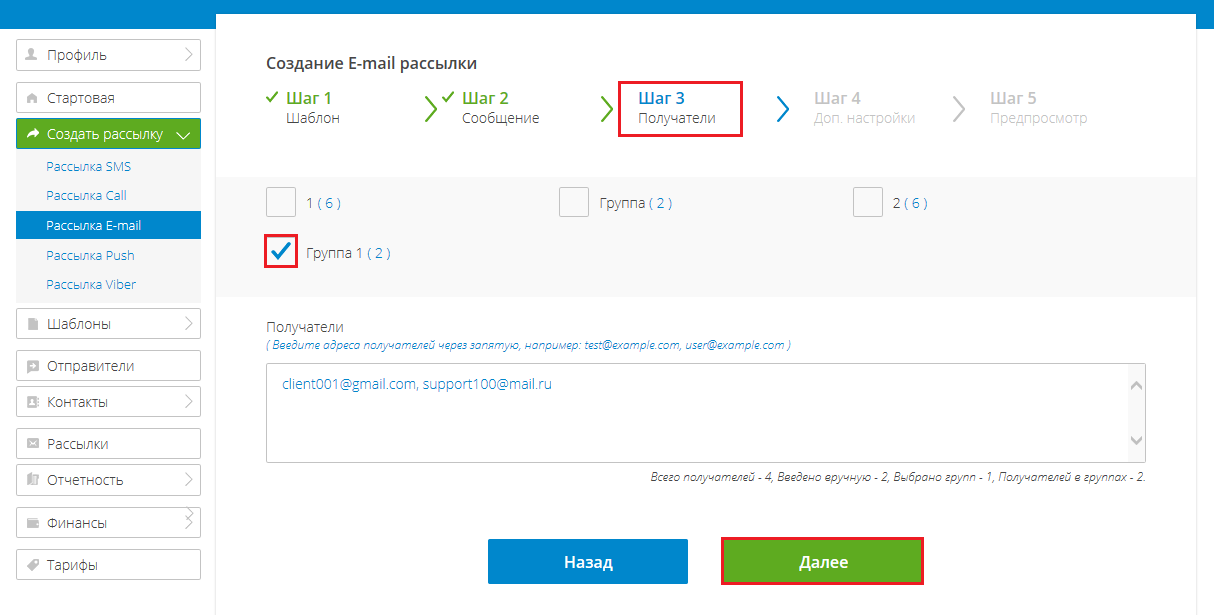
Task: Expand the Контакты submenu arrow
Action: (x=189, y=401)
